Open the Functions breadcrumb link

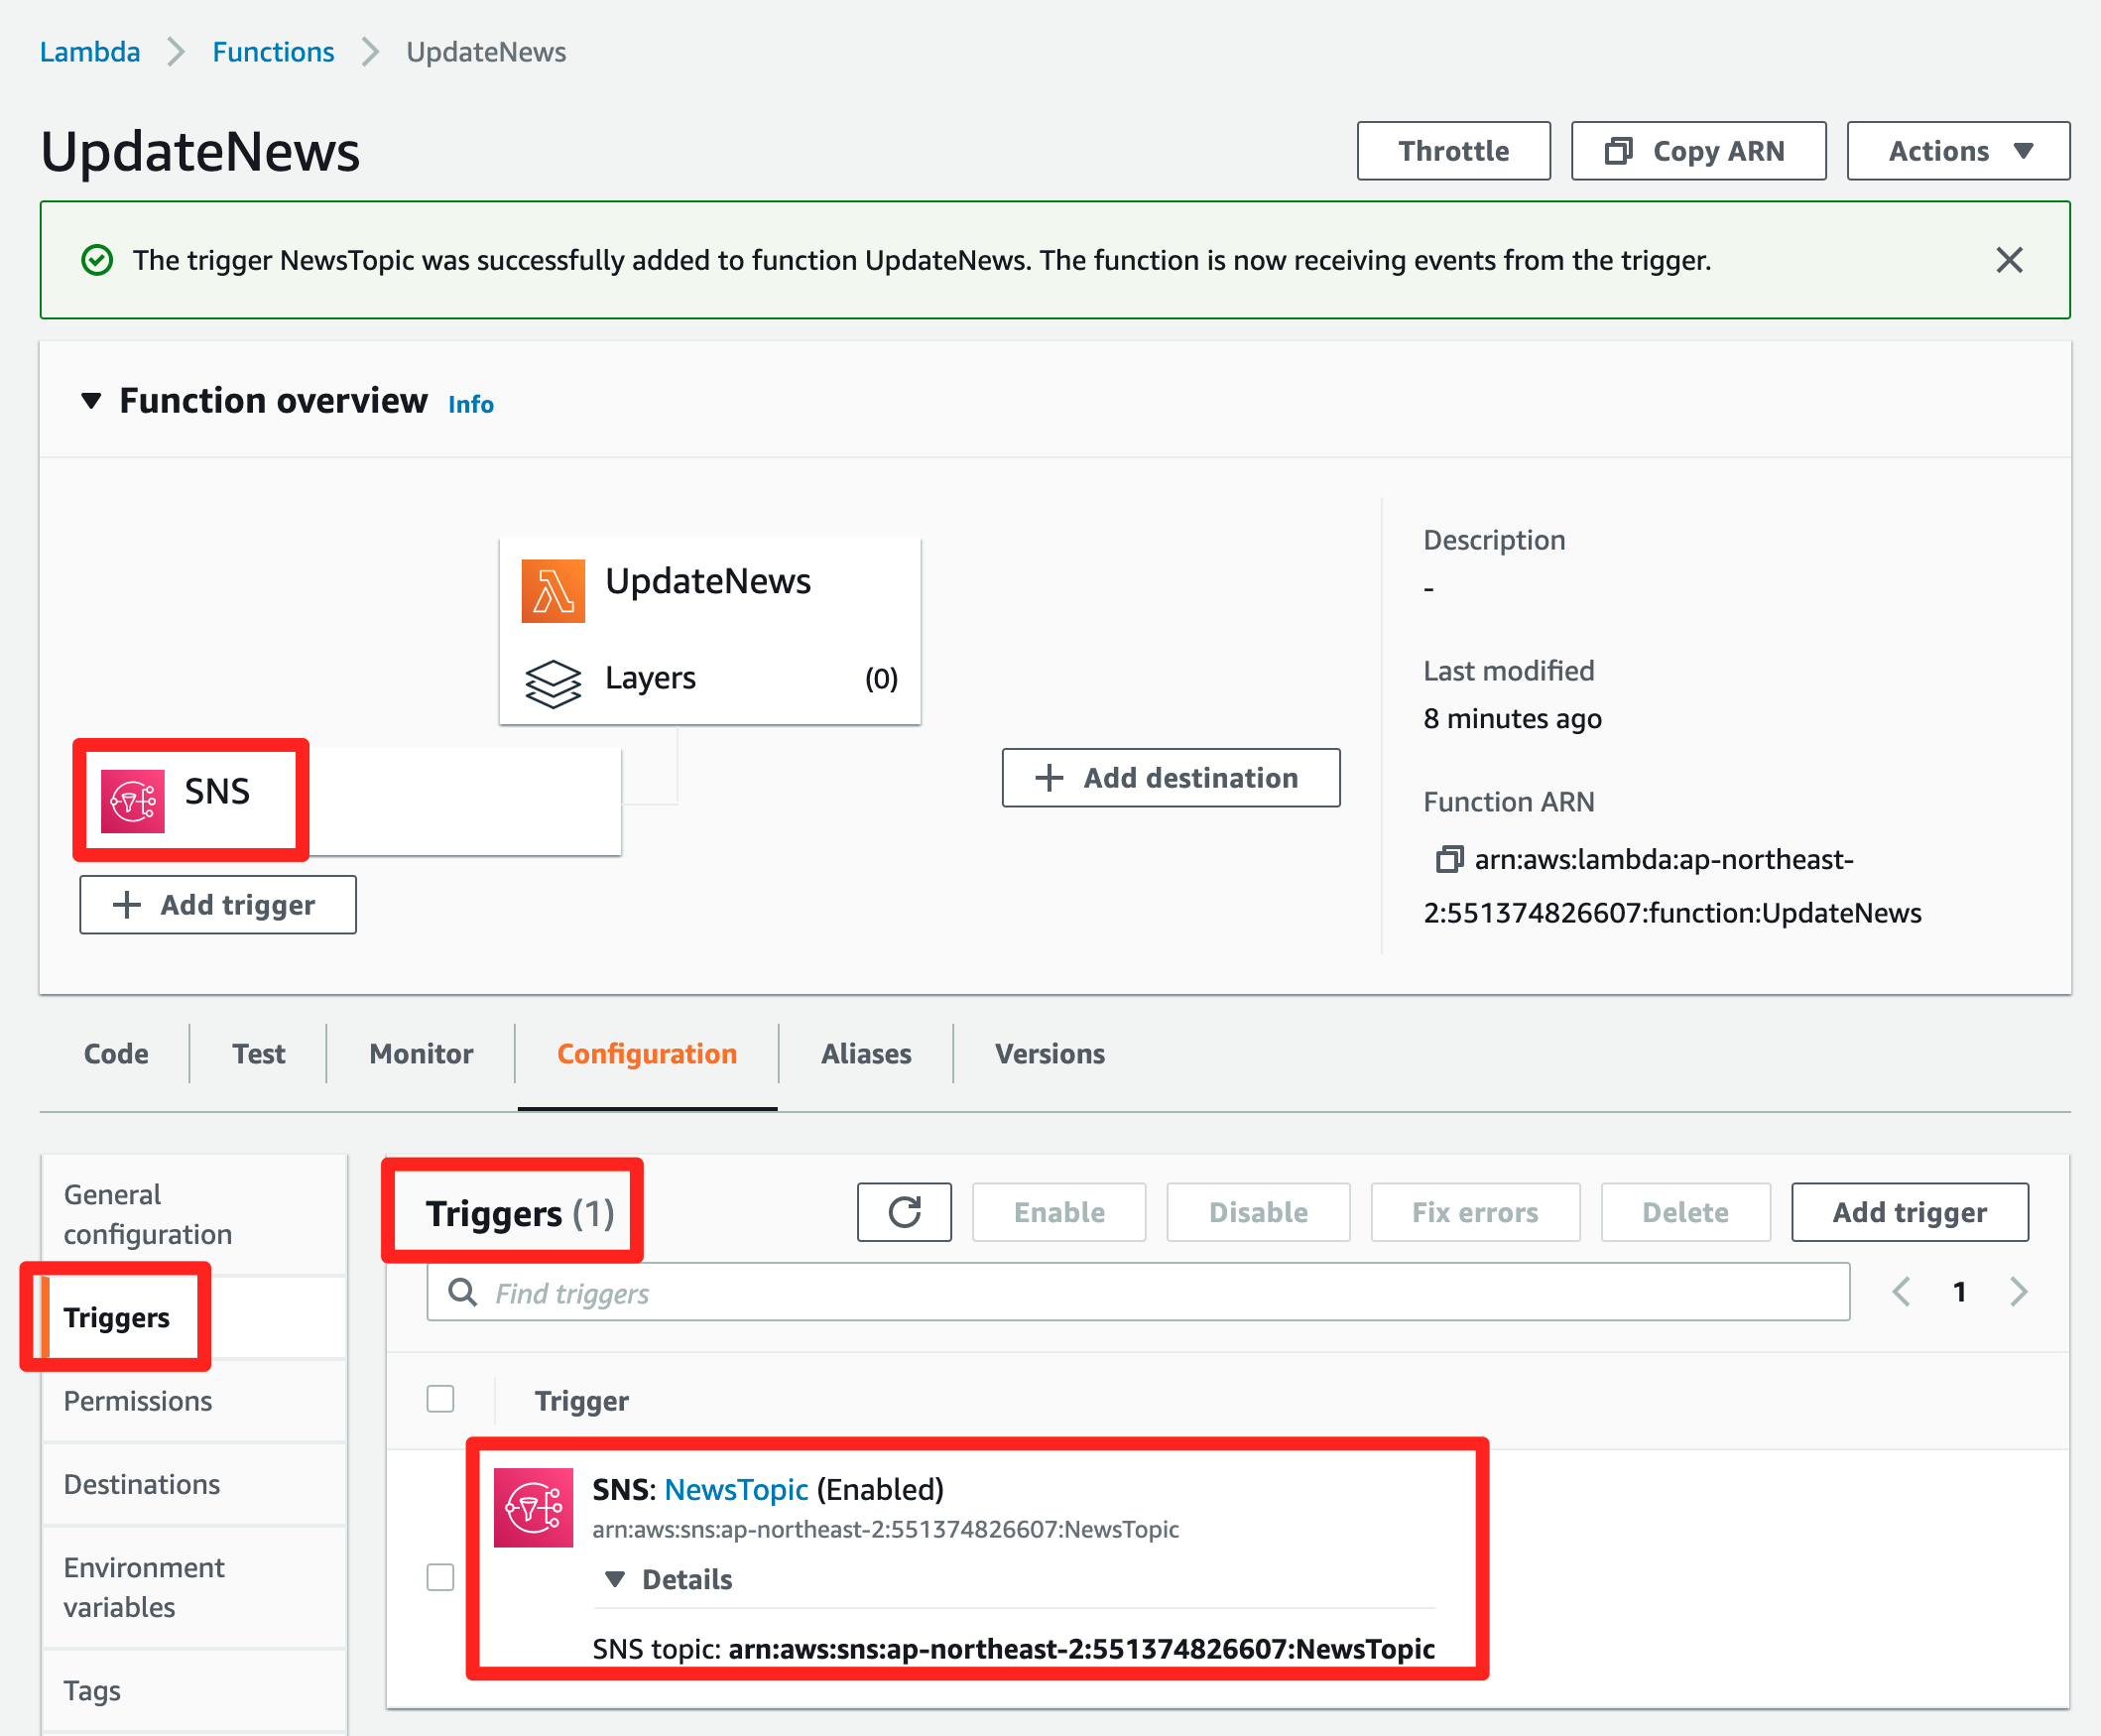tap(273, 52)
